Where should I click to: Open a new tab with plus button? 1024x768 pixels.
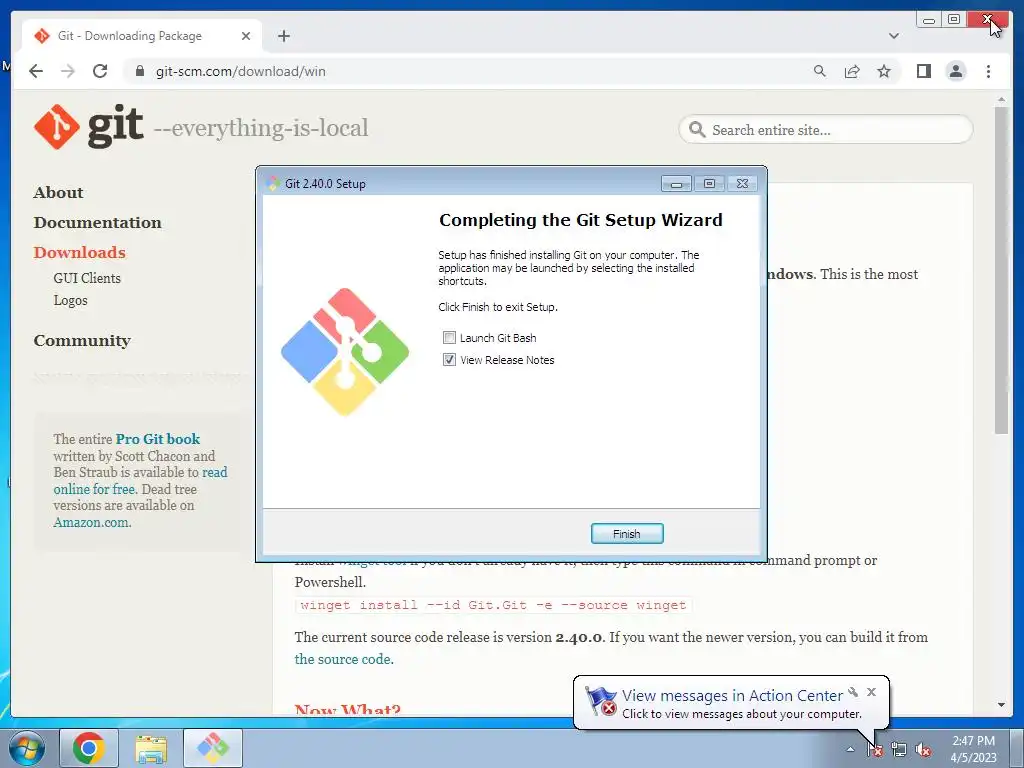point(283,36)
